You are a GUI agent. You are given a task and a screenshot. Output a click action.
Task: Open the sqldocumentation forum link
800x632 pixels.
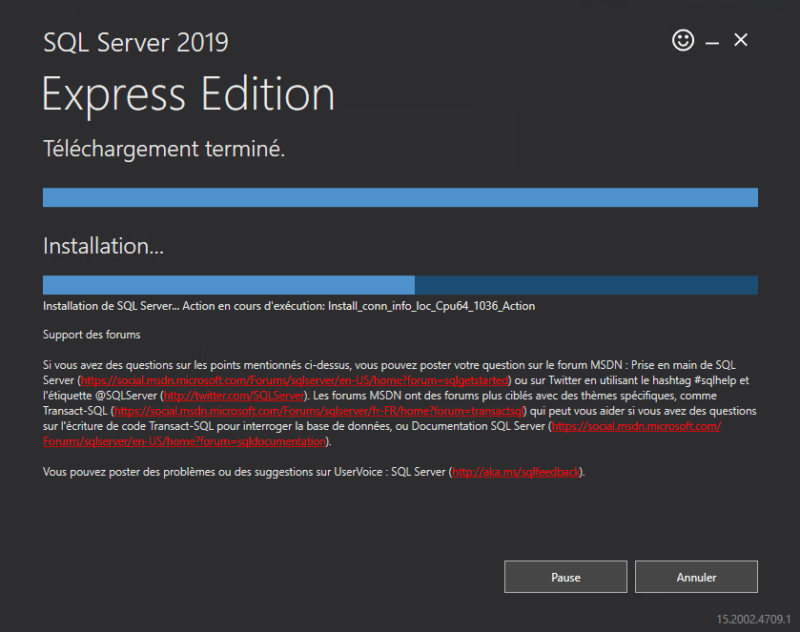click(x=636, y=426)
